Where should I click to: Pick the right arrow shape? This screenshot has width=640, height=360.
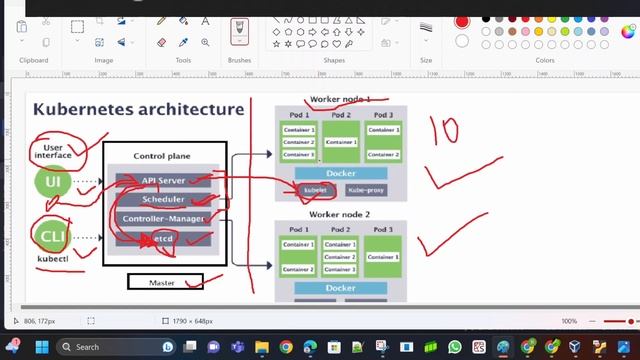[x=313, y=32]
